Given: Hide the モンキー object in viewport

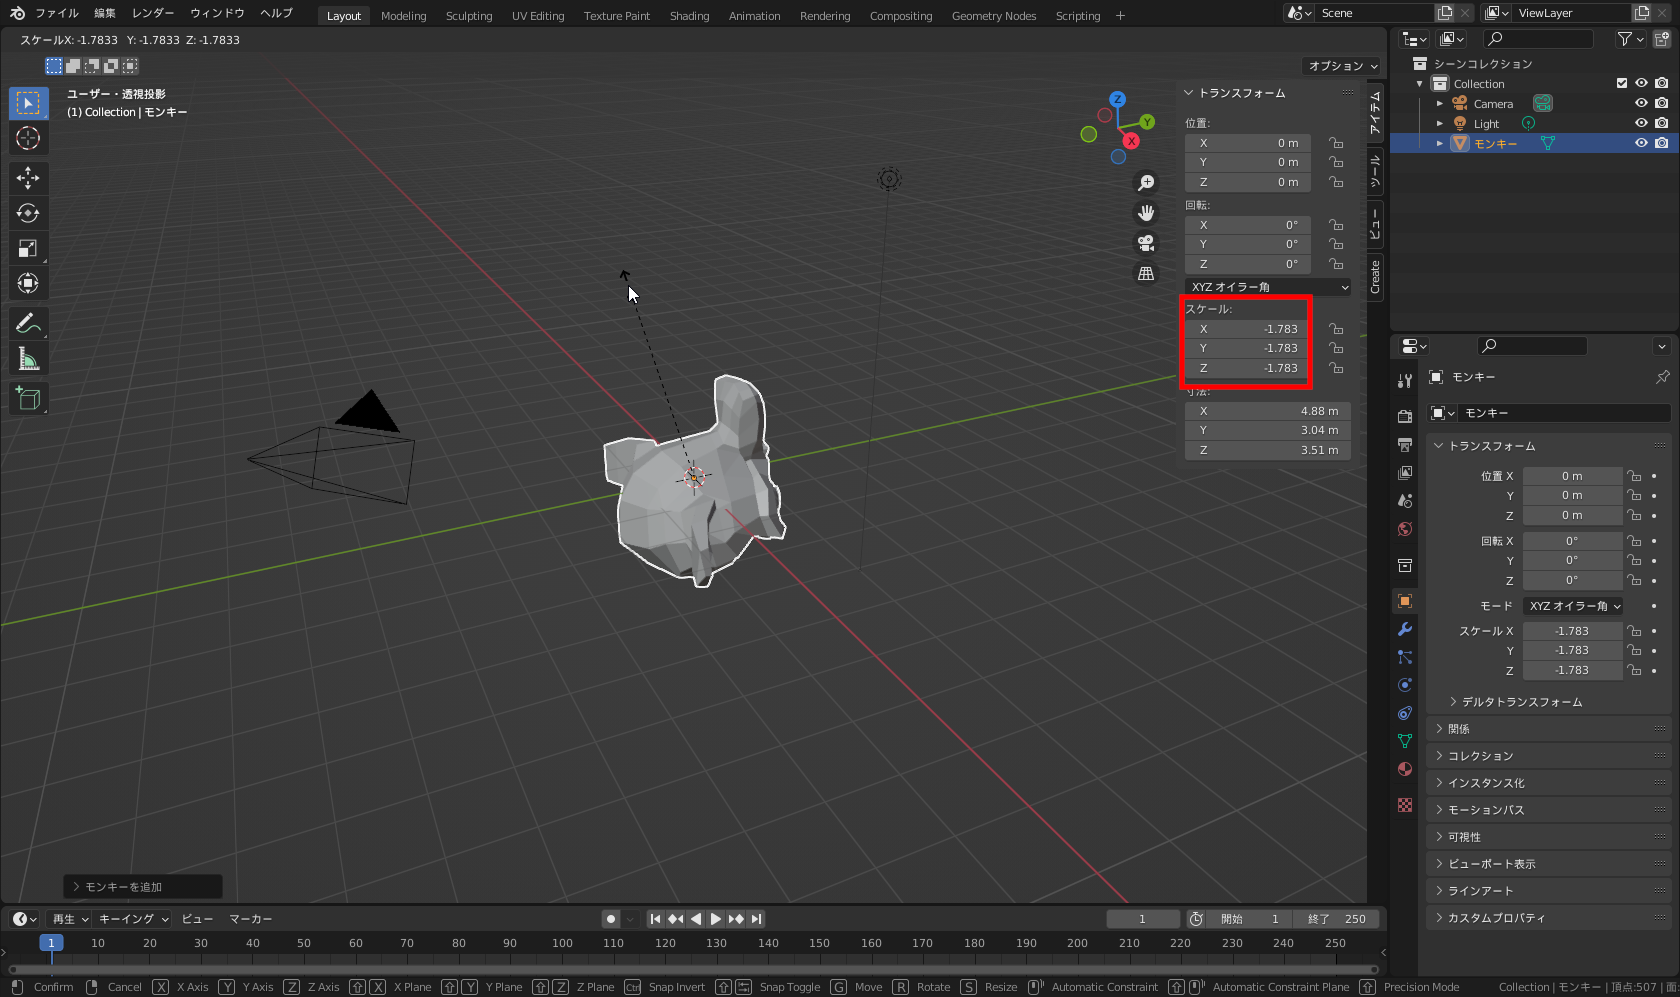Looking at the screenshot, I should (1641, 143).
